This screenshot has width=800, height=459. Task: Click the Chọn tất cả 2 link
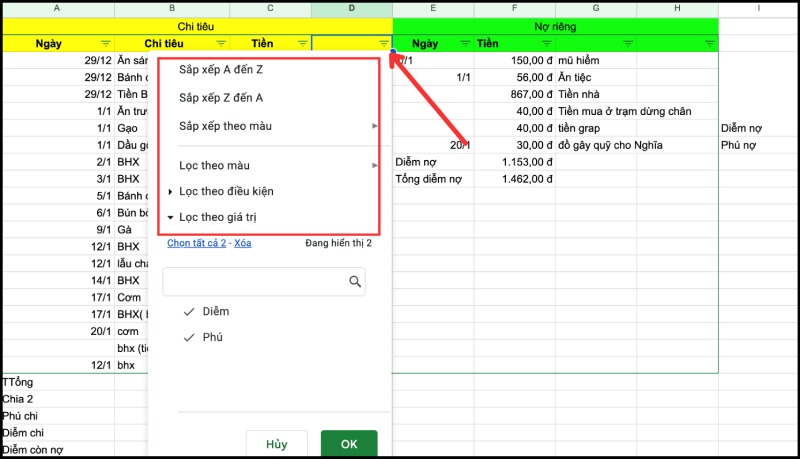pyautogui.click(x=197, y=243)
